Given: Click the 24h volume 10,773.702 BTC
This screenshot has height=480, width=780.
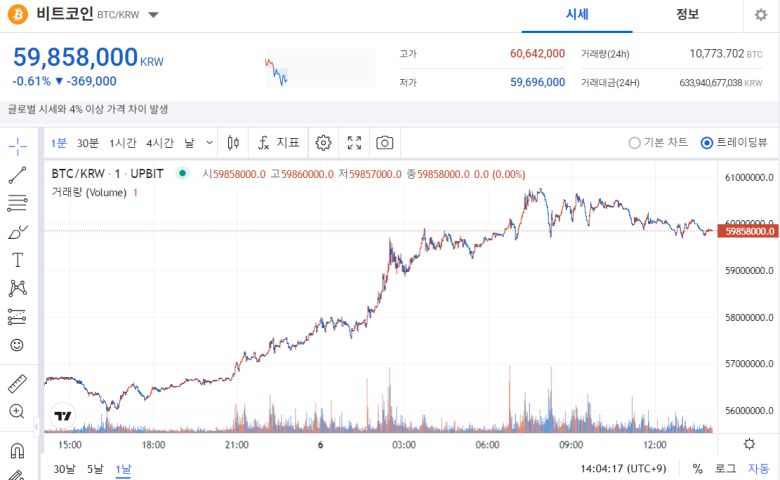Looking at the screenshot, I should [726, 54].
